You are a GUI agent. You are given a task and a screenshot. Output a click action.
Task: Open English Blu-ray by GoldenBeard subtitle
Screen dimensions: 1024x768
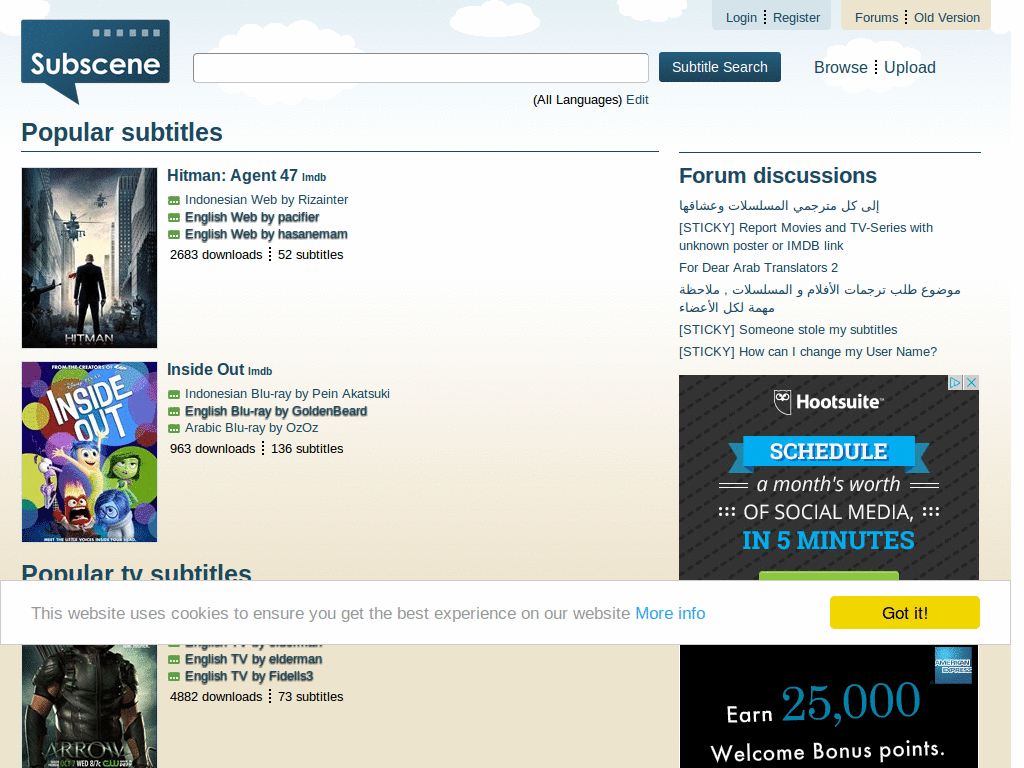276,411
